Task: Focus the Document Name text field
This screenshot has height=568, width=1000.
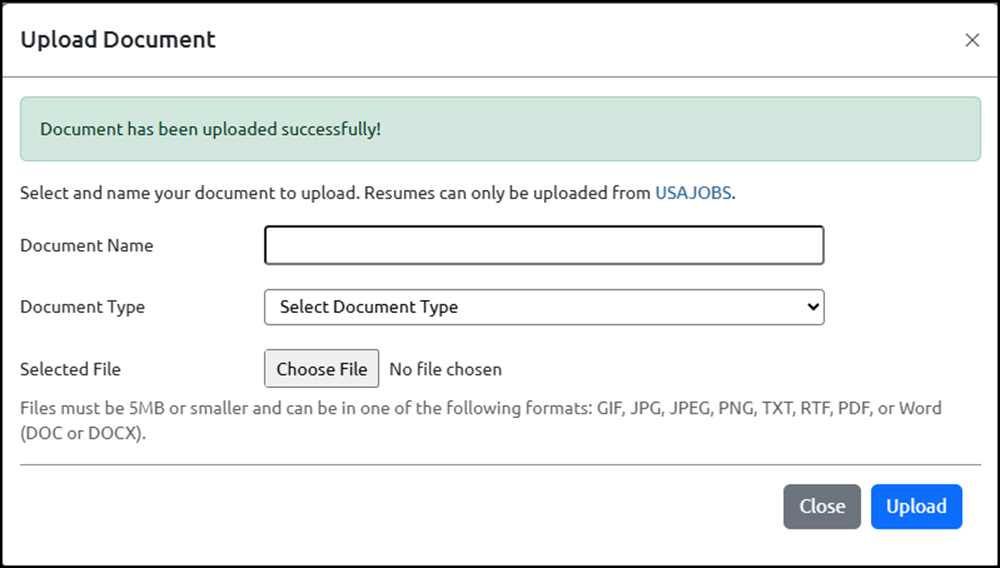Action: point(544,245)
